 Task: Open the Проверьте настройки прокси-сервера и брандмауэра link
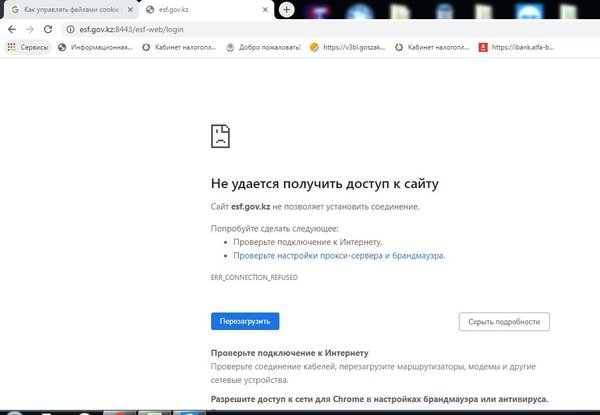point(339,256)
